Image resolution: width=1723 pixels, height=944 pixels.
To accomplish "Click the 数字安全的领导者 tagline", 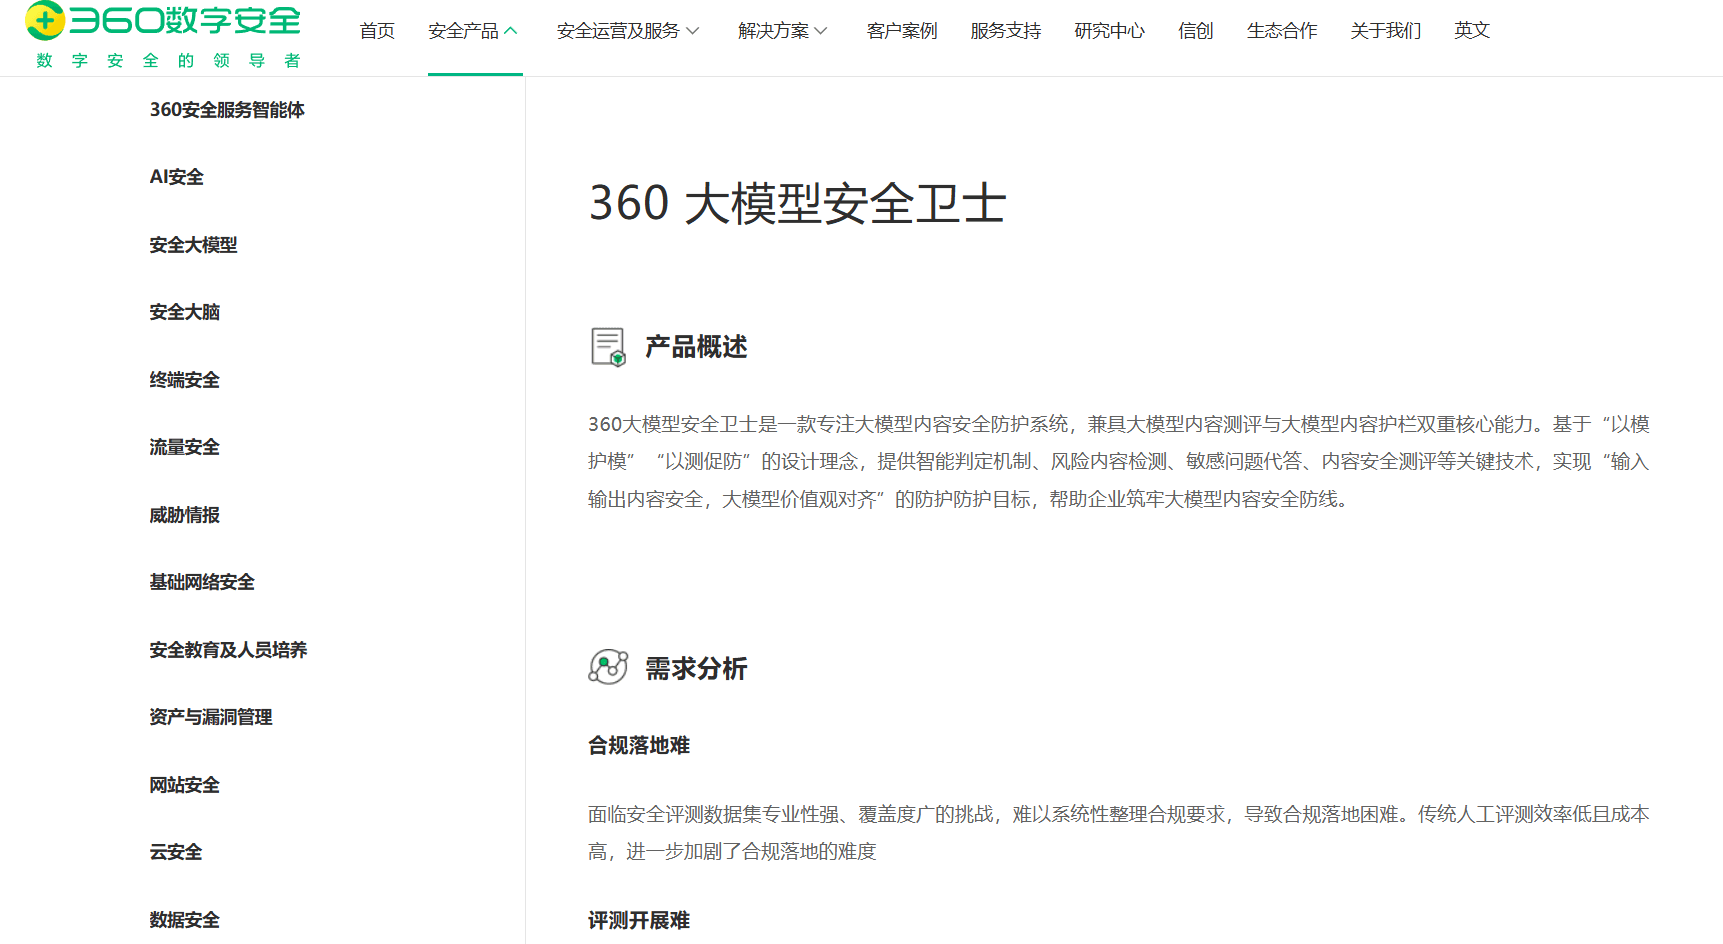I will click(x=168, y=61).
